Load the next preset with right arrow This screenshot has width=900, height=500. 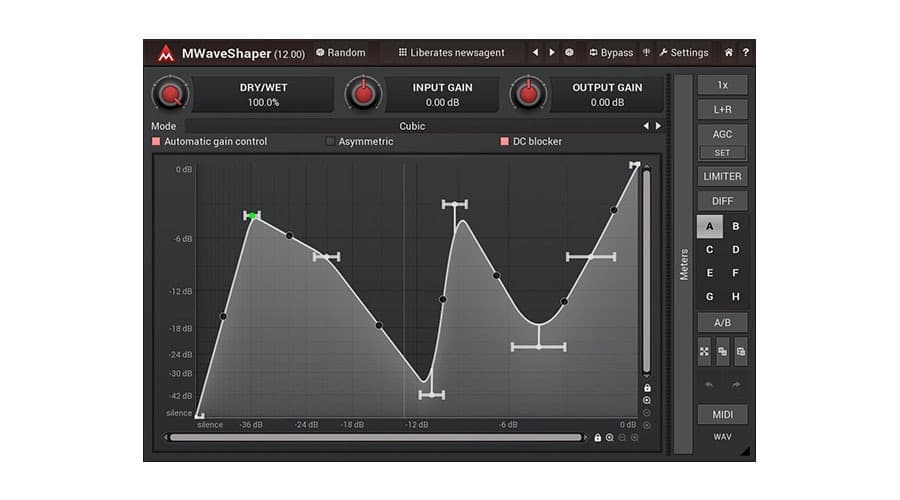click(x=552, y=52)
